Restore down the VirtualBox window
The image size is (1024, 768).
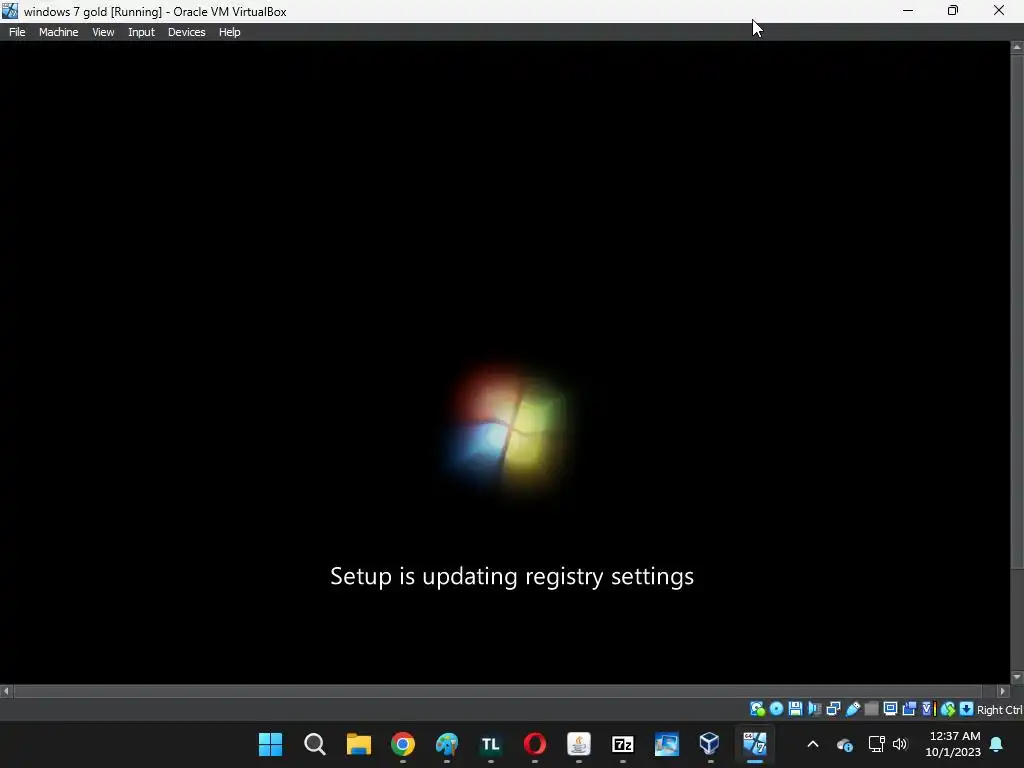click(953, 11)
